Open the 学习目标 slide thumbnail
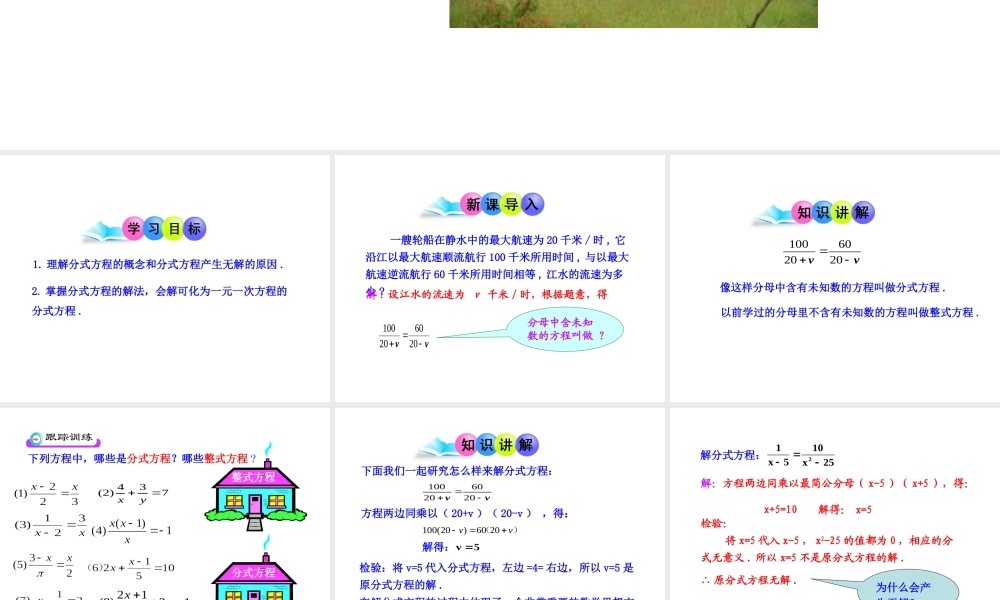 [165, 280]
